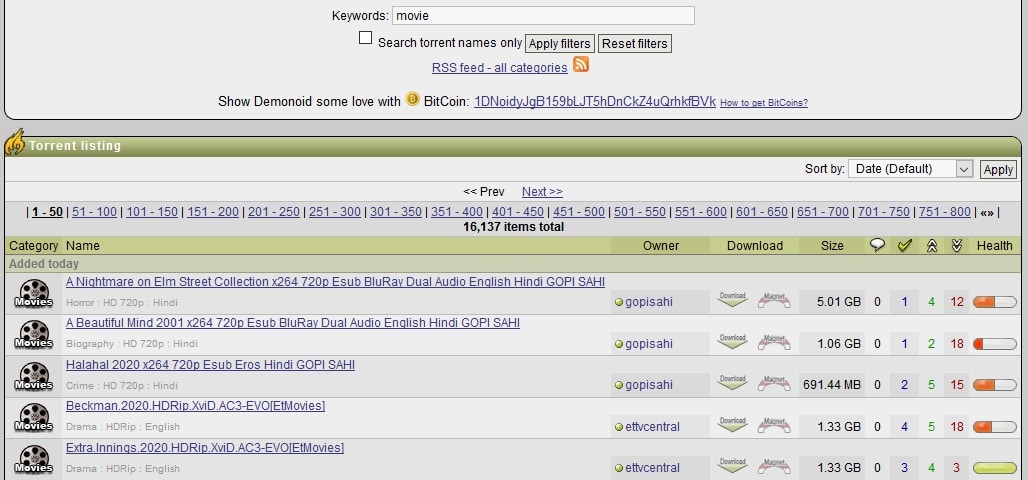1028x480 pixels.
Task: Click the Health column header
Action: pyautogui.click(x=995, y=246)
